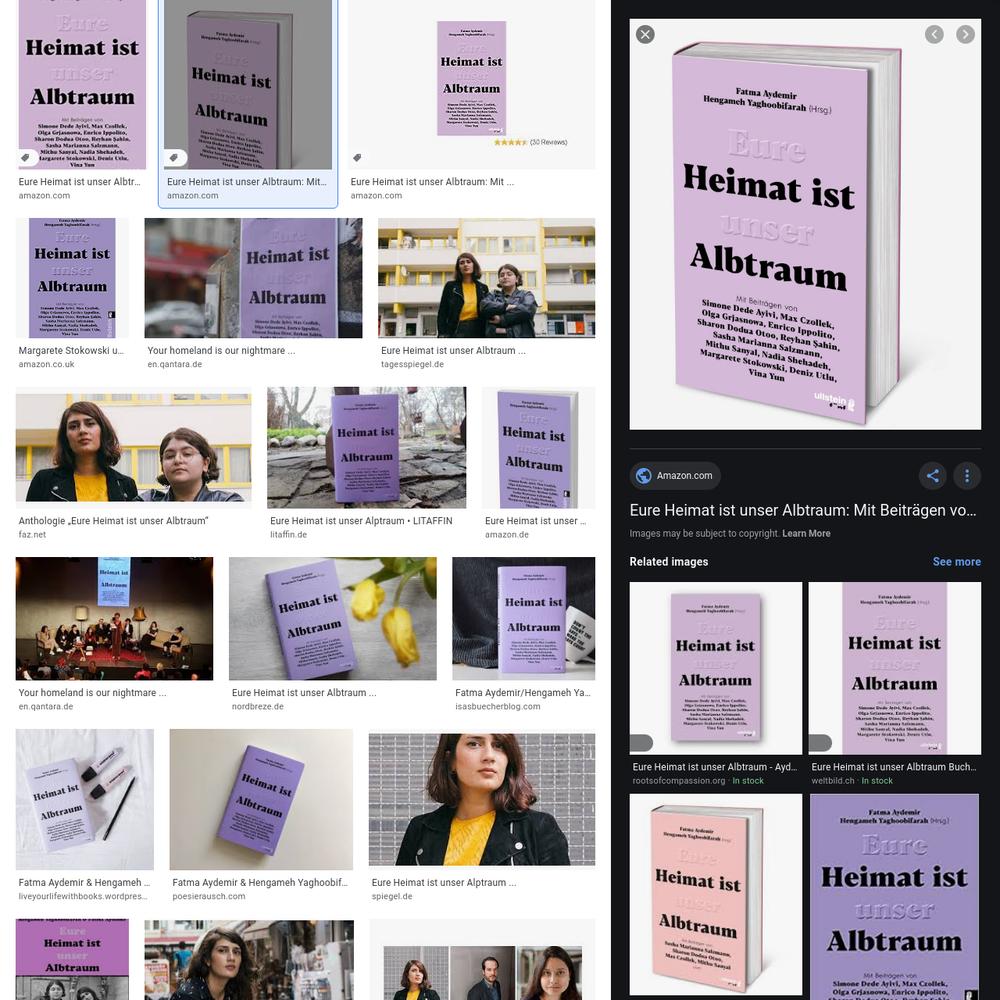1000x1000 pixels.
Task: Click badge on rootsofcompassion related image
Action: [641, 743]
